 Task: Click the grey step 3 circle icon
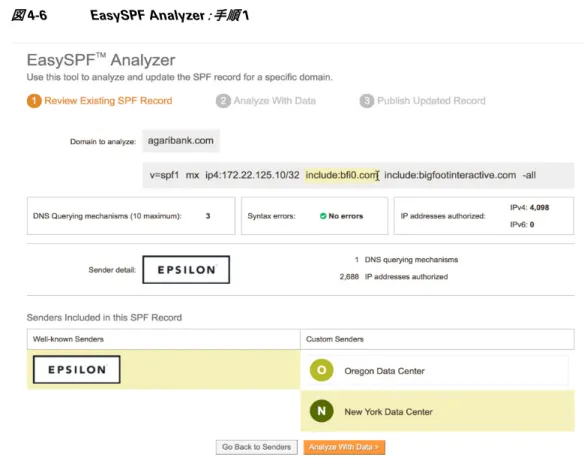(366, 101)
